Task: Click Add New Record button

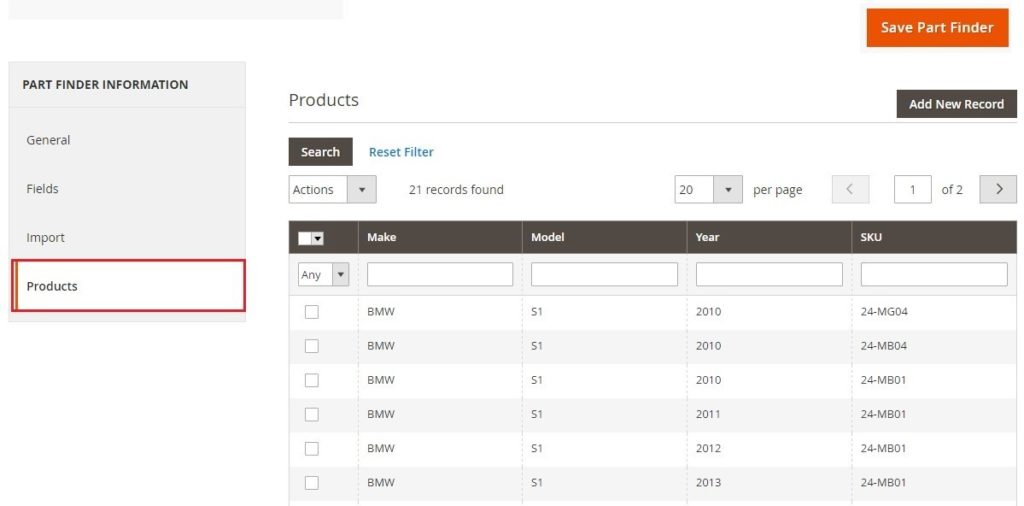Action: click(956, 104)
